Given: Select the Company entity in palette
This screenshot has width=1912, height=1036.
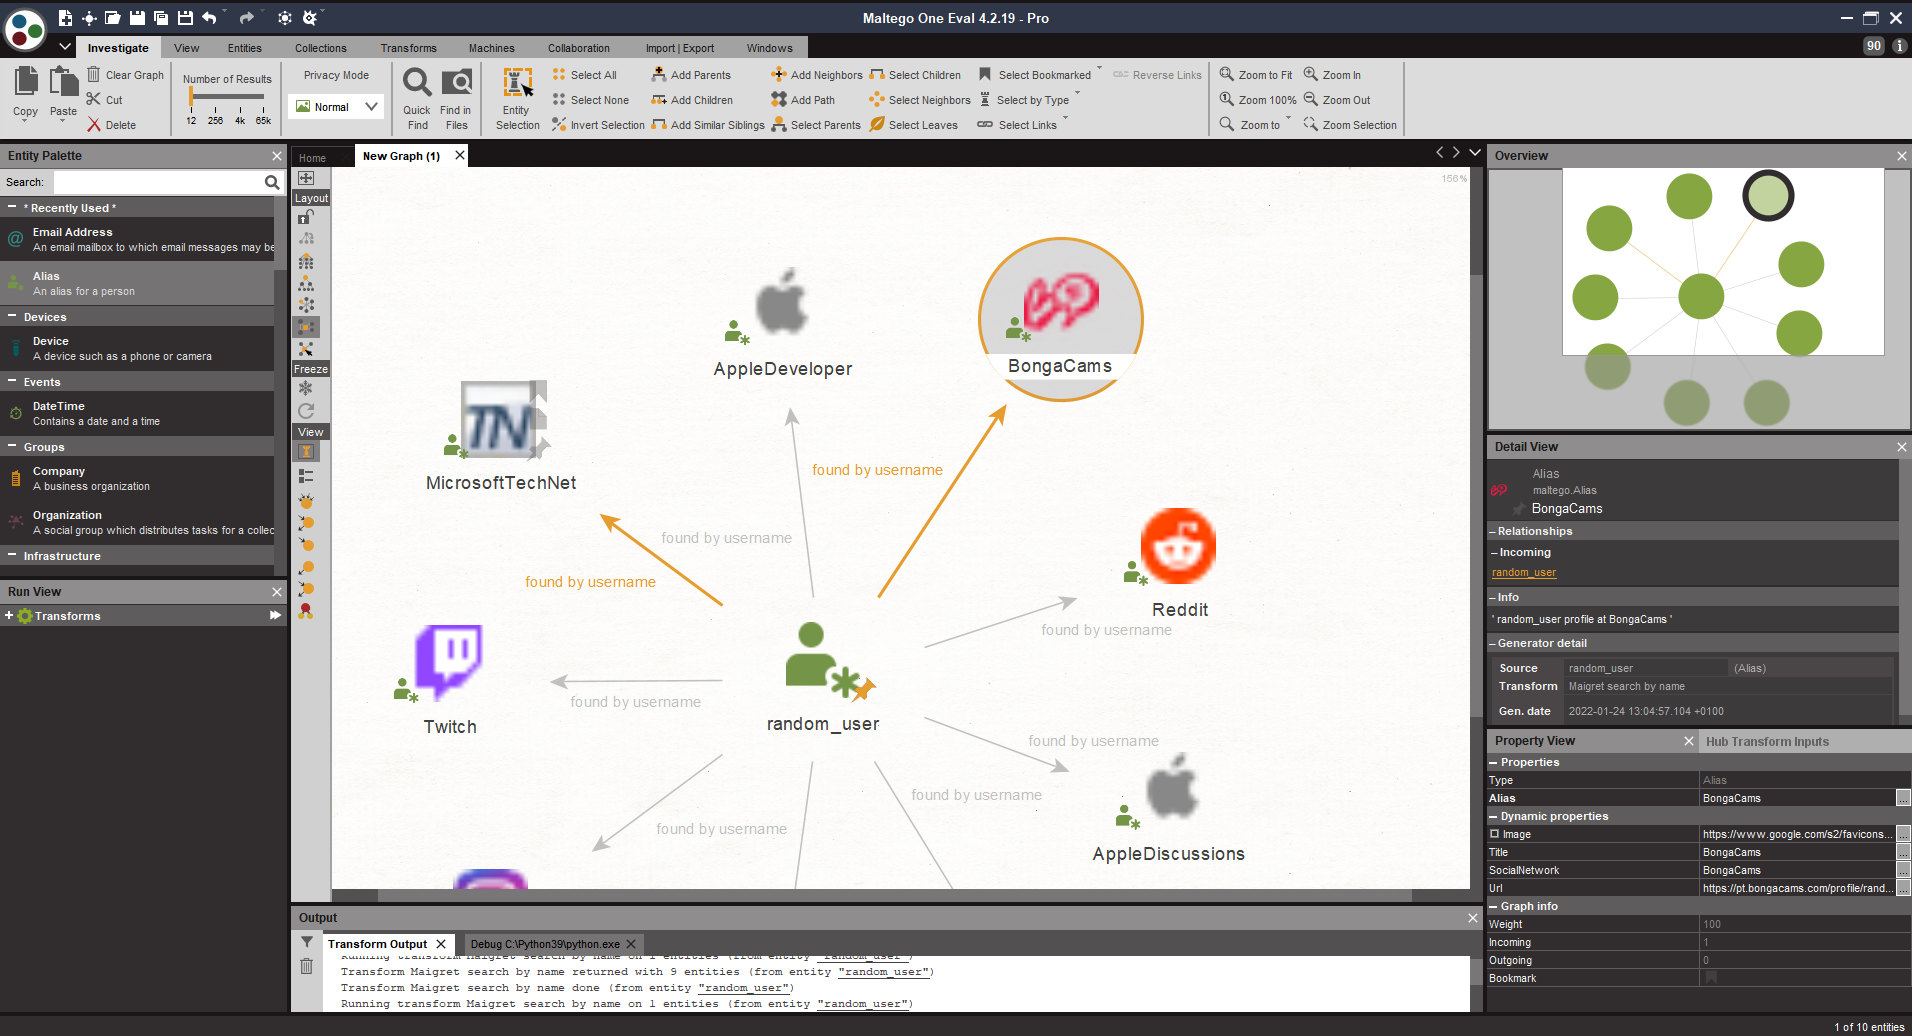Looking at the screenshot, I should [137, 479].
